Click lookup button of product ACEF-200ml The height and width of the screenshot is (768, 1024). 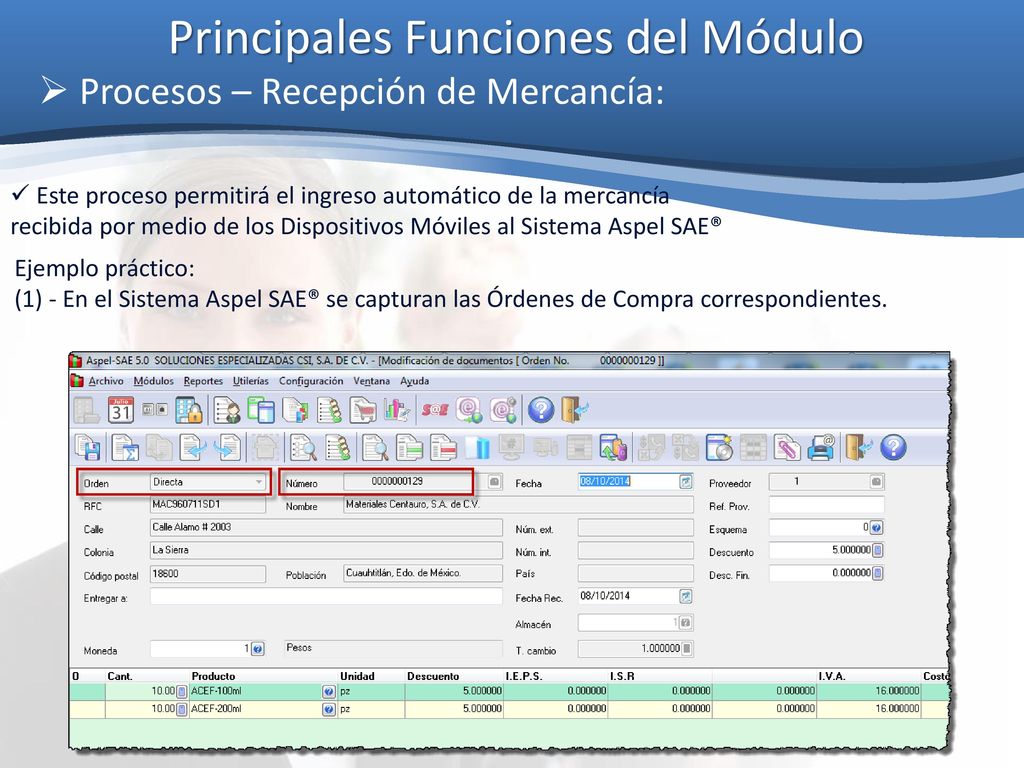pyautogui.click(x=329, y=709)
